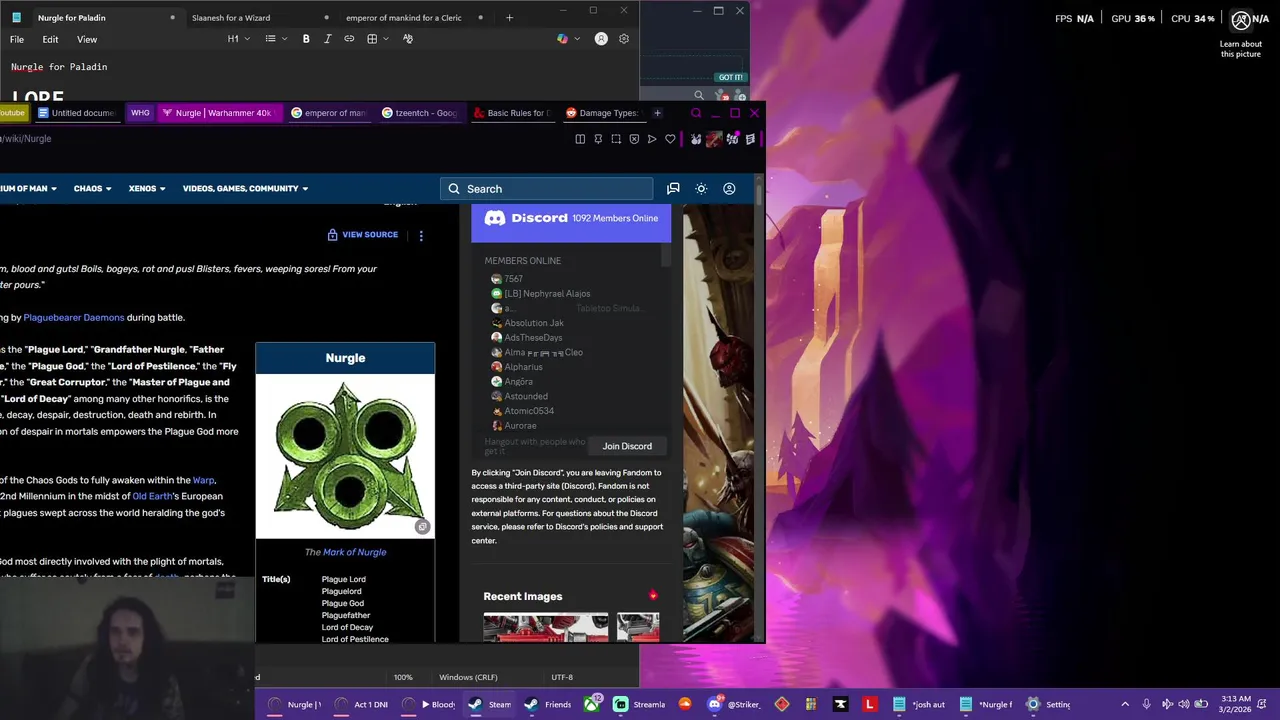Open Notepad's View menu
The width and height of the screenshot is (1280, 720).
click(x=87, y=39)
